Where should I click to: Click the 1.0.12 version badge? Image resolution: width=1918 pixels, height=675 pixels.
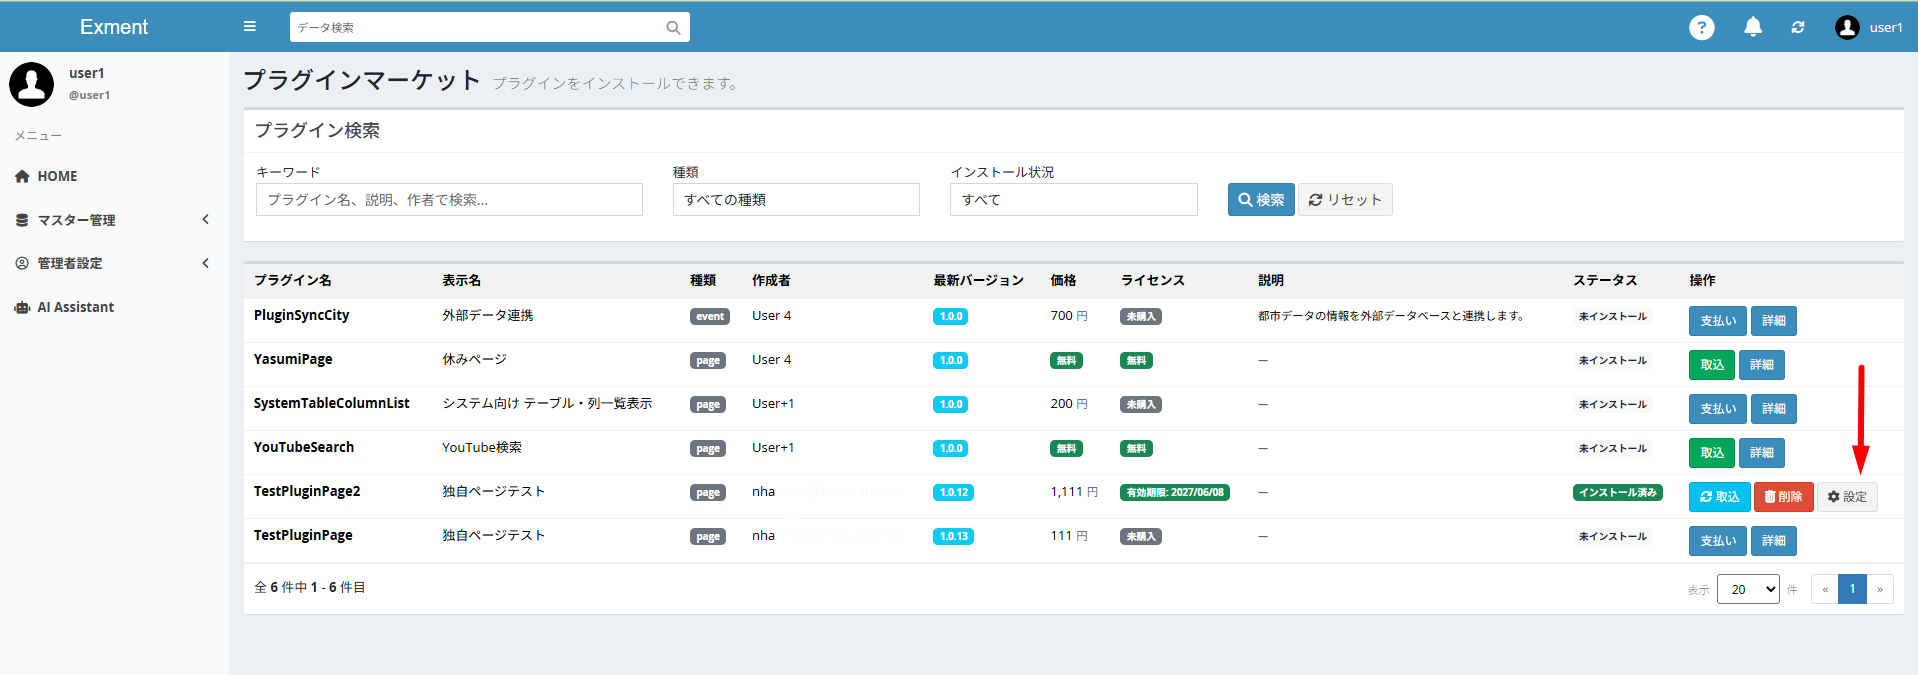(x=953, y=493)
